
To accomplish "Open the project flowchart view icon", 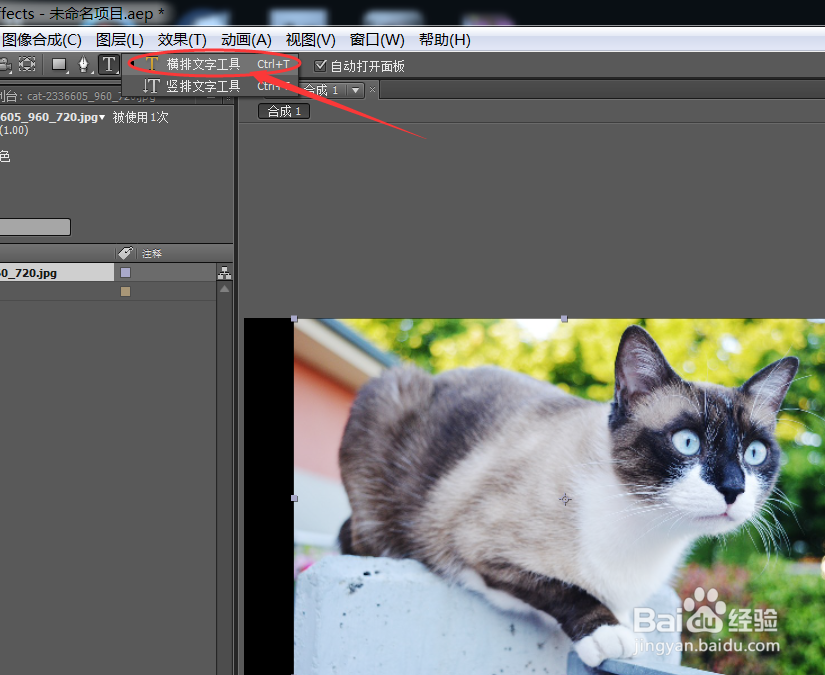I will (x=224, y=273).
